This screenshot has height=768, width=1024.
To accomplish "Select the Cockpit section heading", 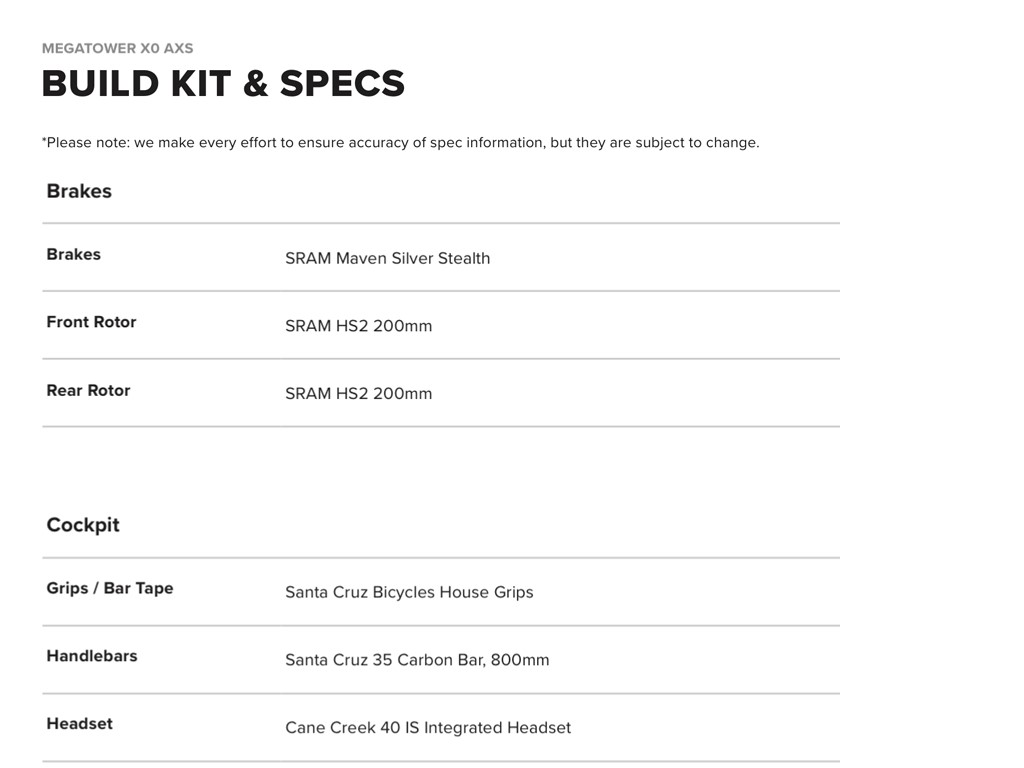I will [83, 525].
